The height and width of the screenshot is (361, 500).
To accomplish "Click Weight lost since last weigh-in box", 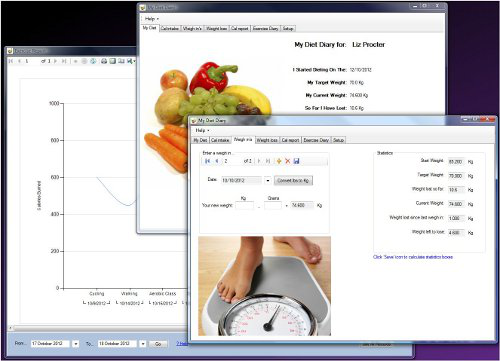I will [456, 218].
